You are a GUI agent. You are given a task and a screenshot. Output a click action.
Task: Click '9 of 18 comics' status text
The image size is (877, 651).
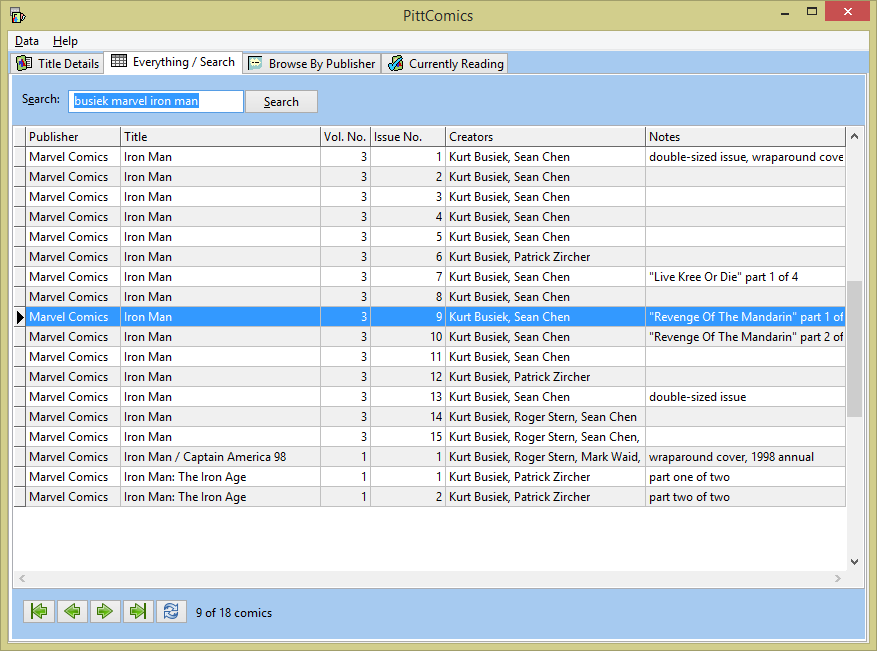point(234,613)
